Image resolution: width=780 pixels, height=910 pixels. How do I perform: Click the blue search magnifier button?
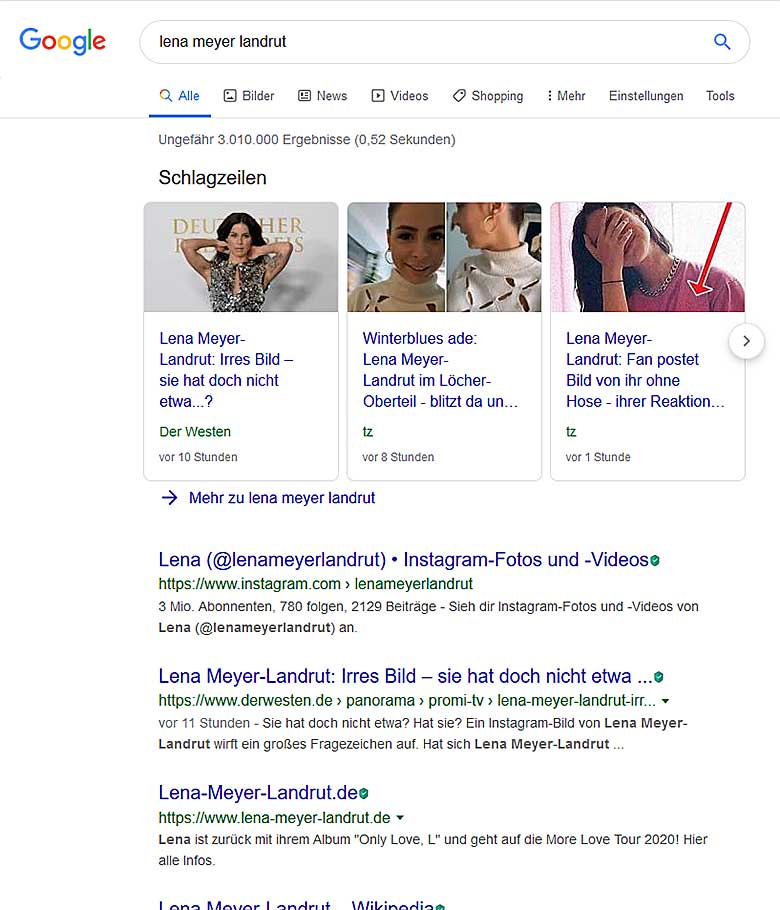pyautogui.click(x=721, y=42)
